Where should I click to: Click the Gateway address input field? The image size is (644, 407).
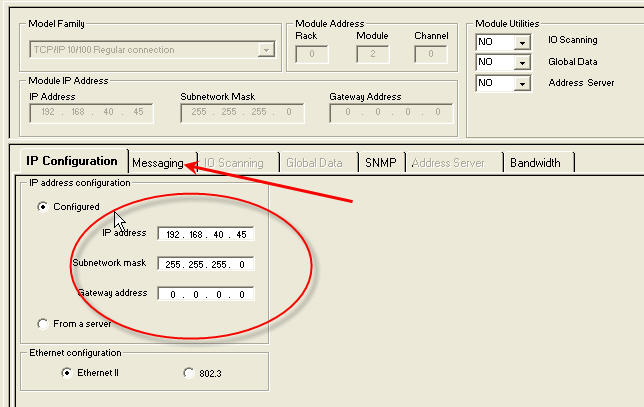(206, 294)
